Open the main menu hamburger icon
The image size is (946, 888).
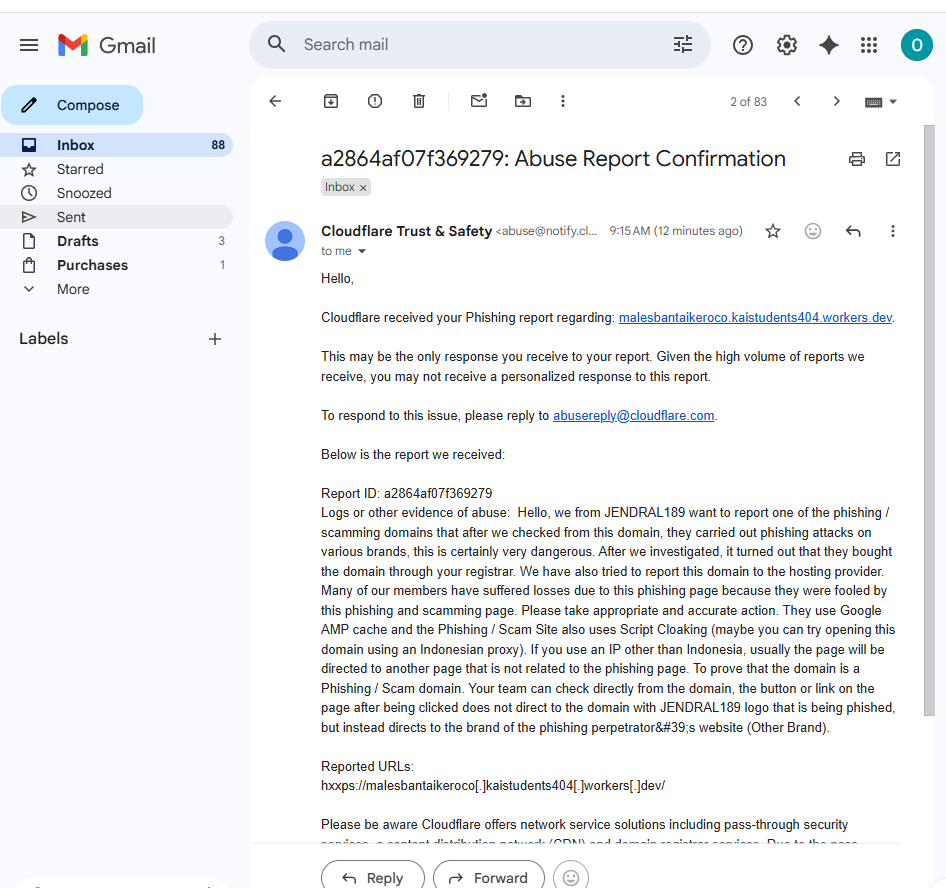coord(29,45)
